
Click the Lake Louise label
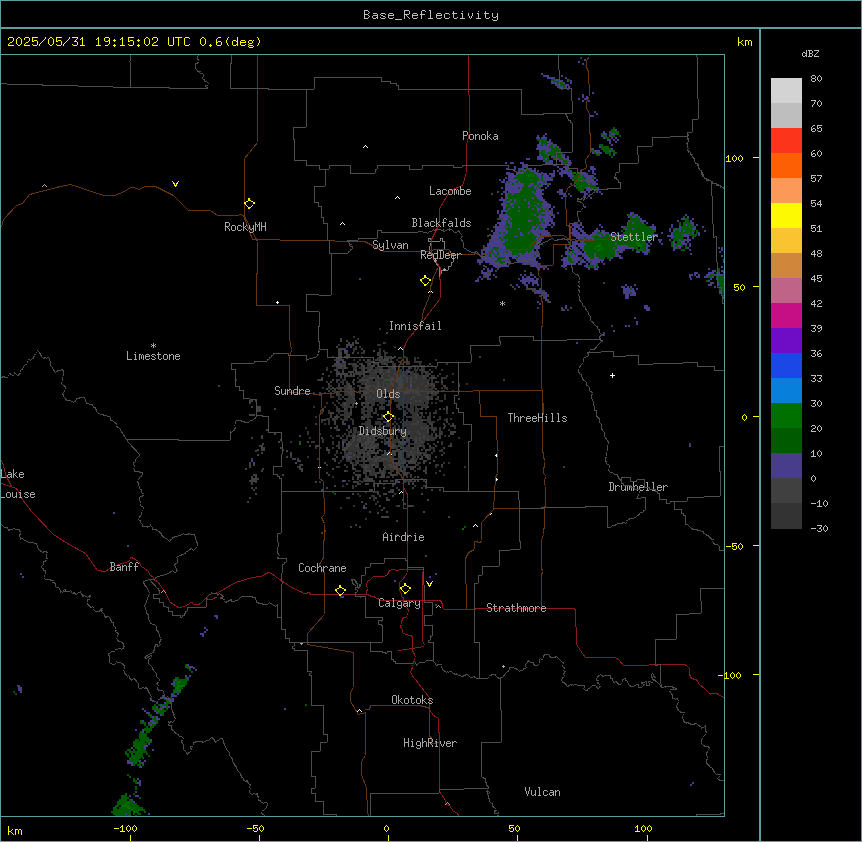point(18,484)
